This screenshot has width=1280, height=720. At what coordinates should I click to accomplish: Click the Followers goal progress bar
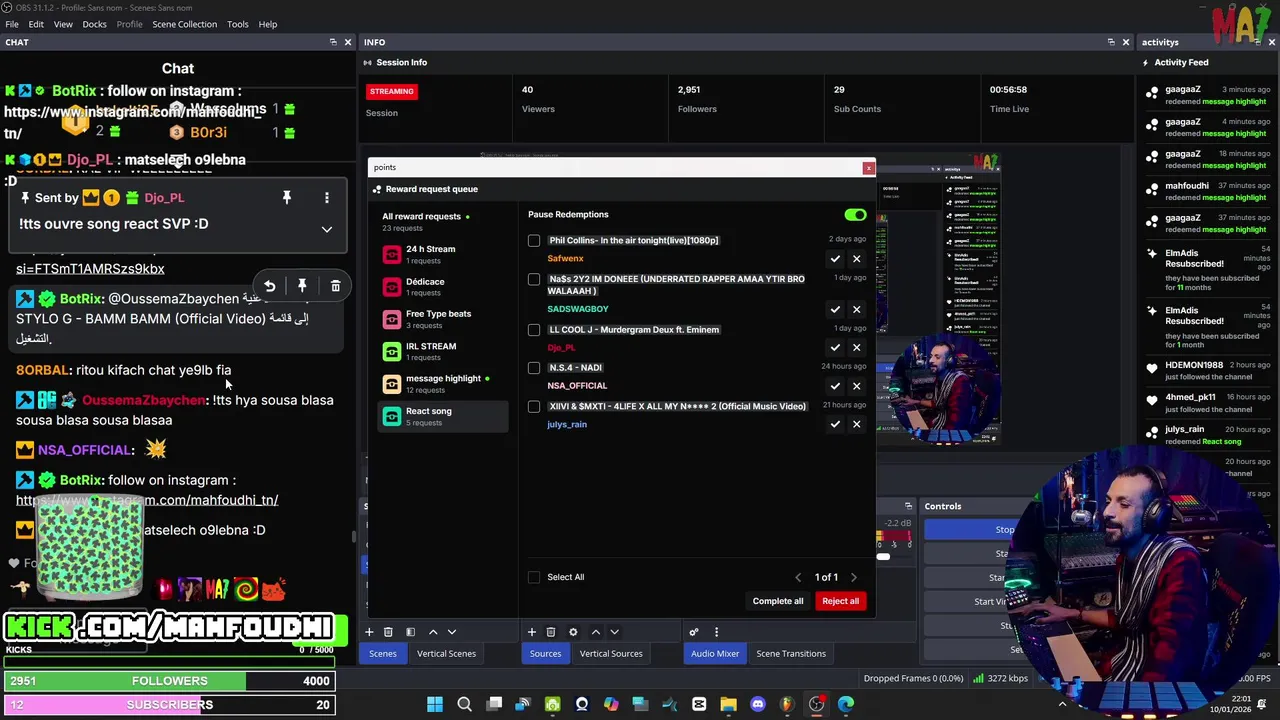(170, 681)
